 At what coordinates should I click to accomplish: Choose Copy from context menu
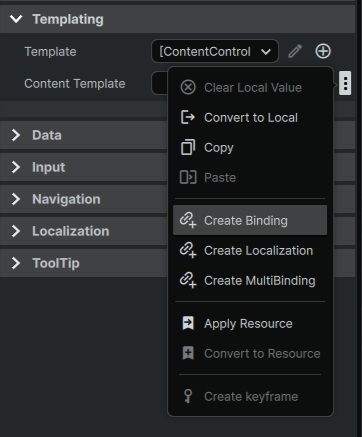pos(250,147)
